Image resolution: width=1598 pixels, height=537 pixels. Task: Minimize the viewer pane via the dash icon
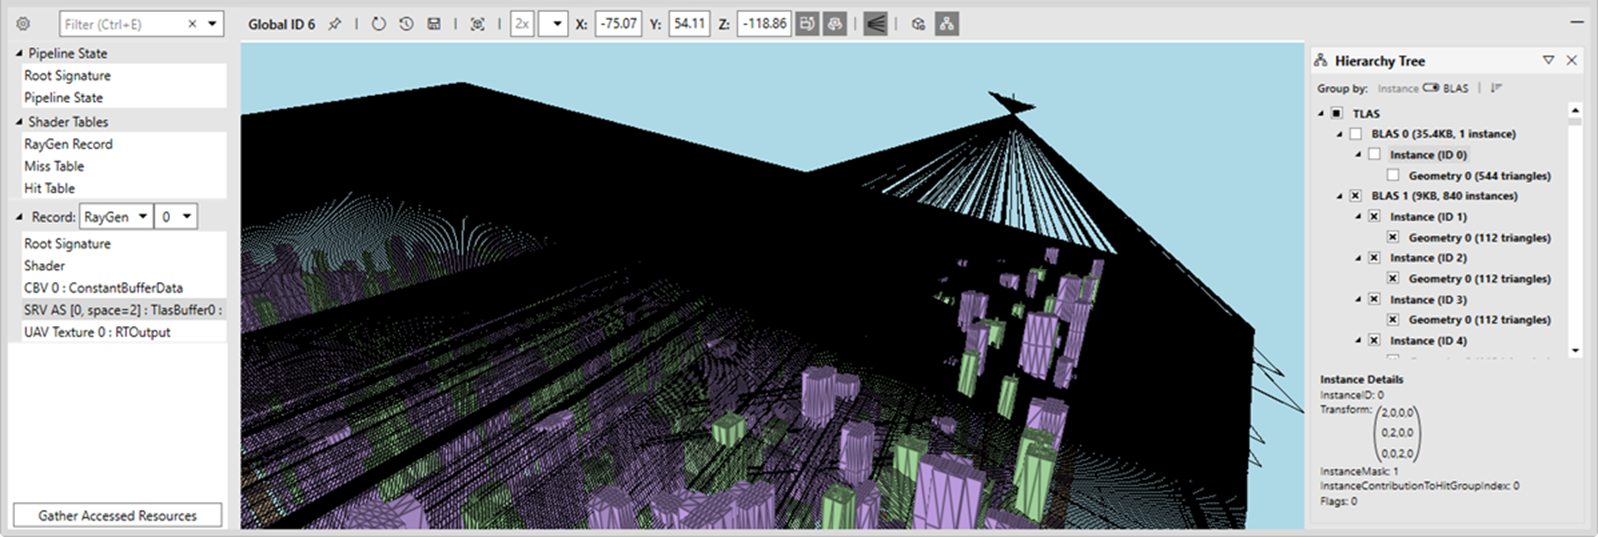[x=1577, y=22]
